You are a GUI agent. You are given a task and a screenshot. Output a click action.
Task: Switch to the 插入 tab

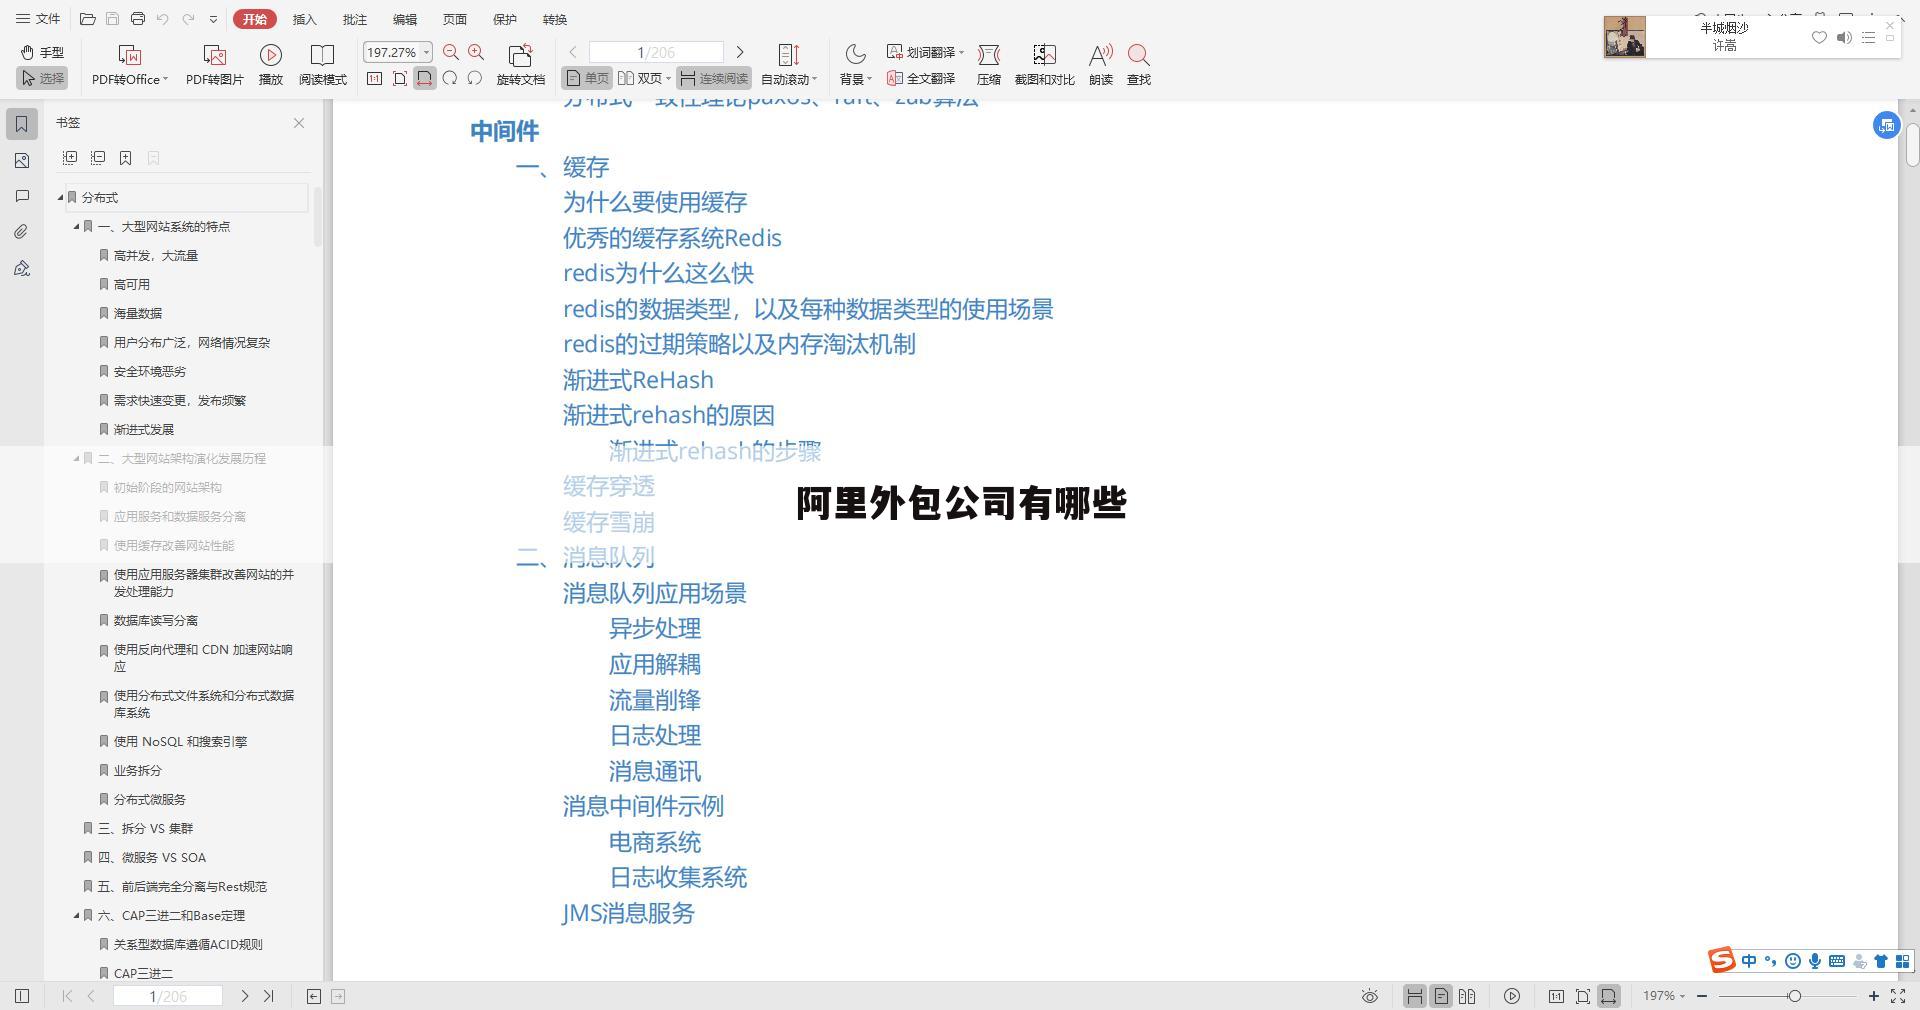(x=304, y=19)
